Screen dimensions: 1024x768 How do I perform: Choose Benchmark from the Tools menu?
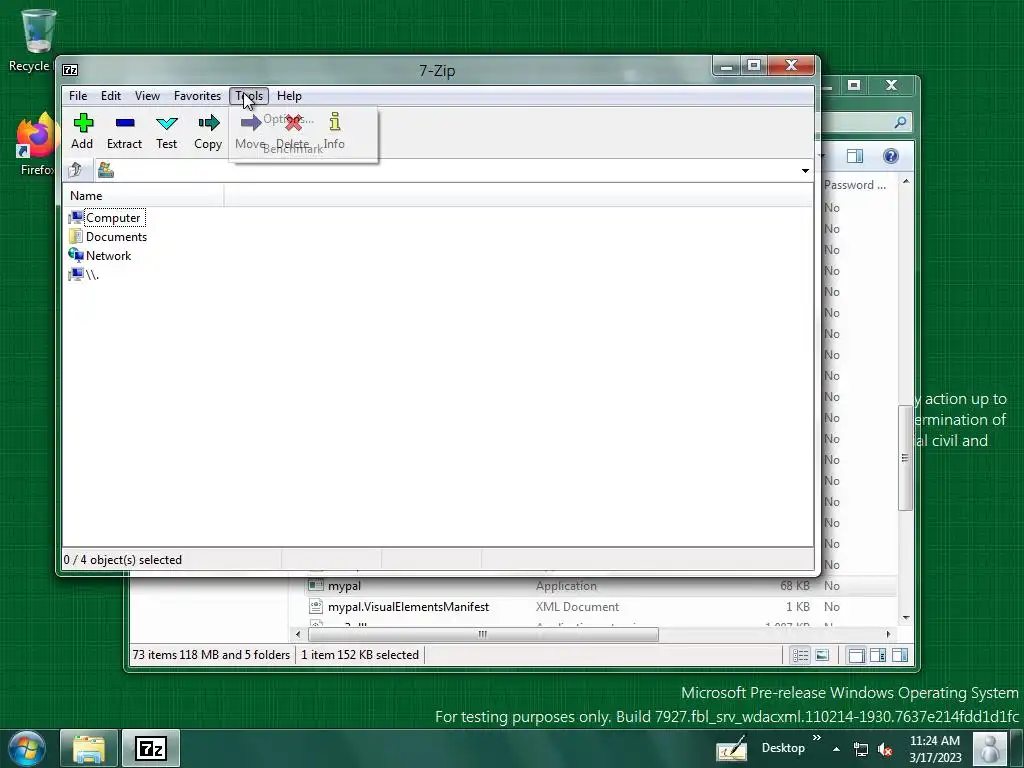[x=293, y=149]
